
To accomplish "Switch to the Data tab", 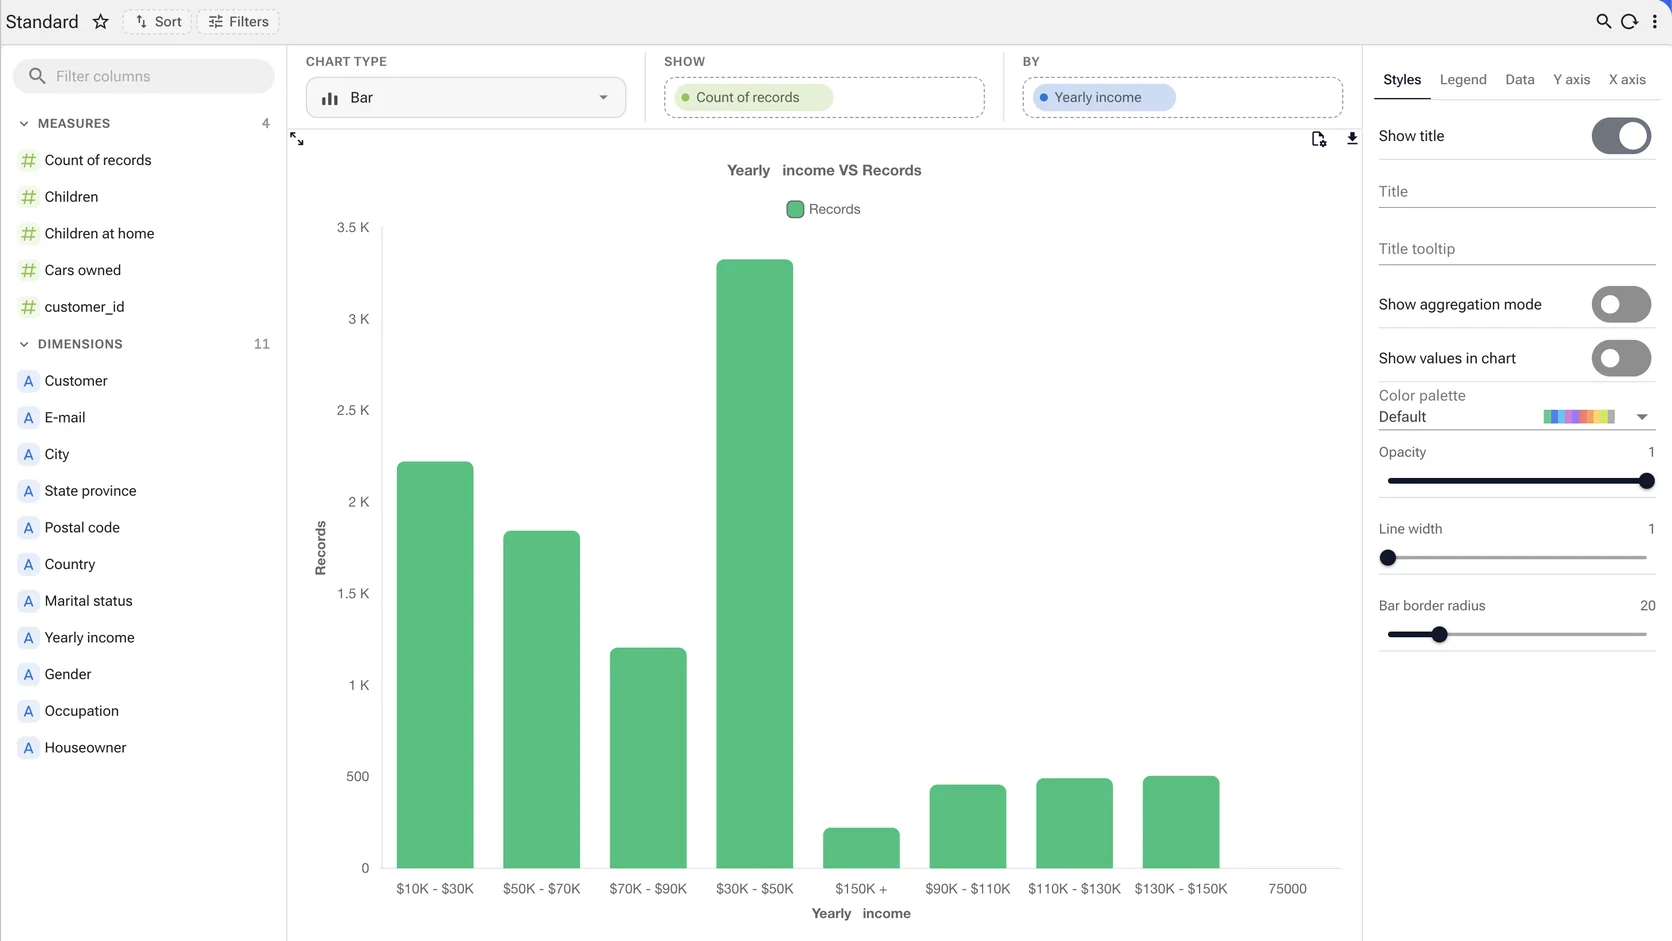I will pos(1519,79).
